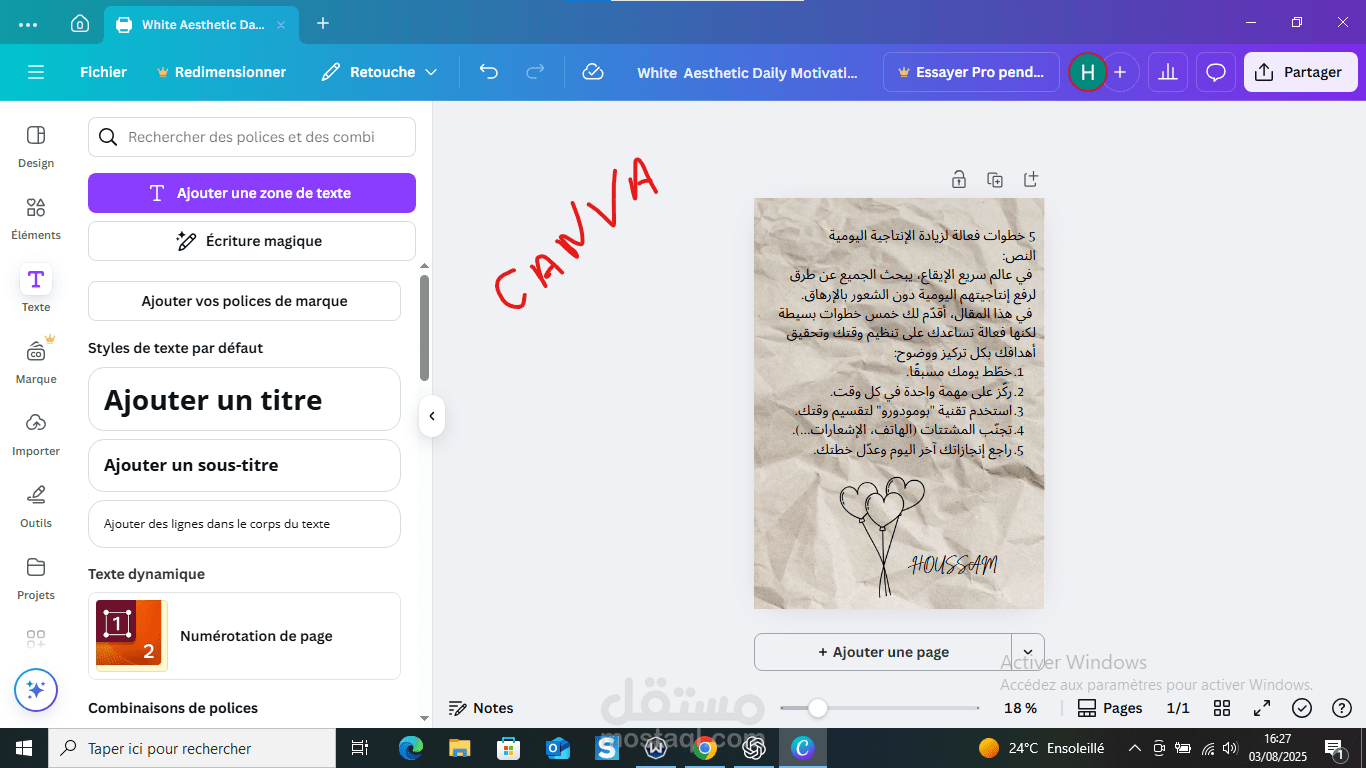Open Google Chrome from the taskbar

pyautogui.click(x=705, y=748)
